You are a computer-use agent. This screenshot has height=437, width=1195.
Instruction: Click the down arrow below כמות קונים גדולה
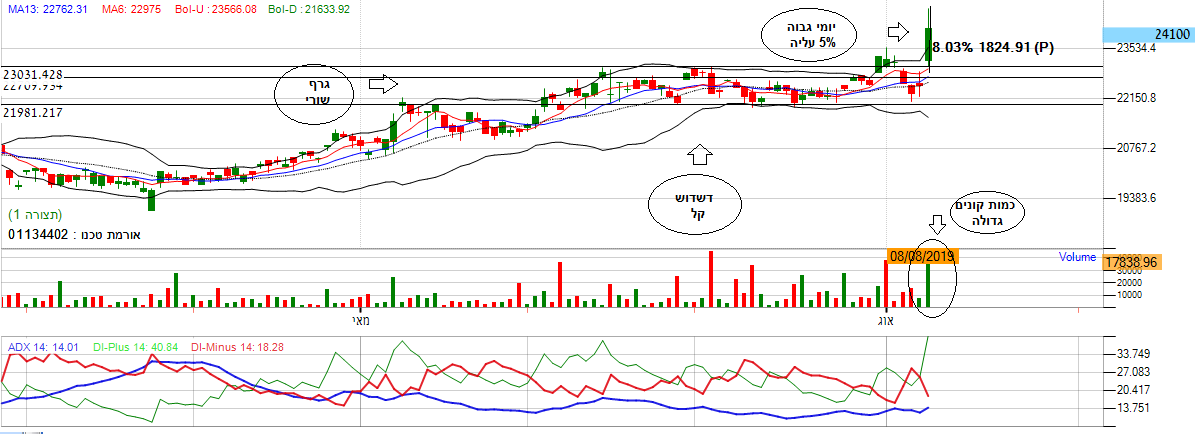(x=936, y=222)
